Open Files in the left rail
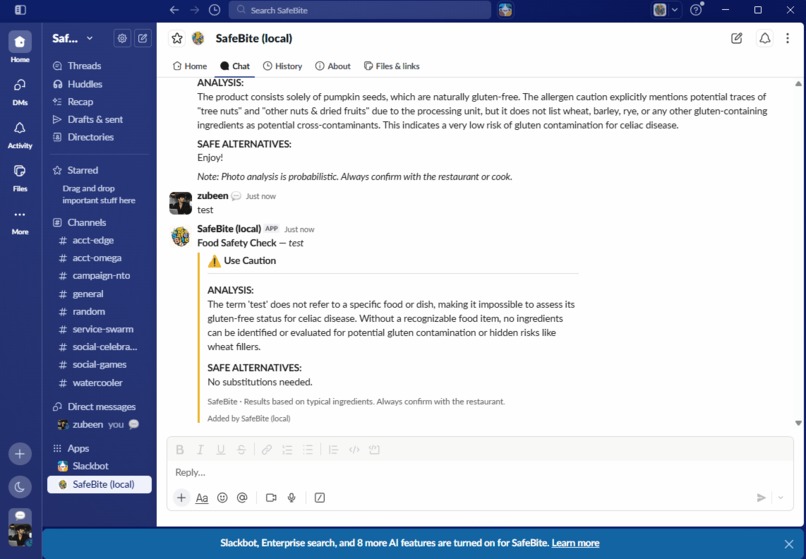The width and height of the screenshot is (806, 559). [20, 177]
